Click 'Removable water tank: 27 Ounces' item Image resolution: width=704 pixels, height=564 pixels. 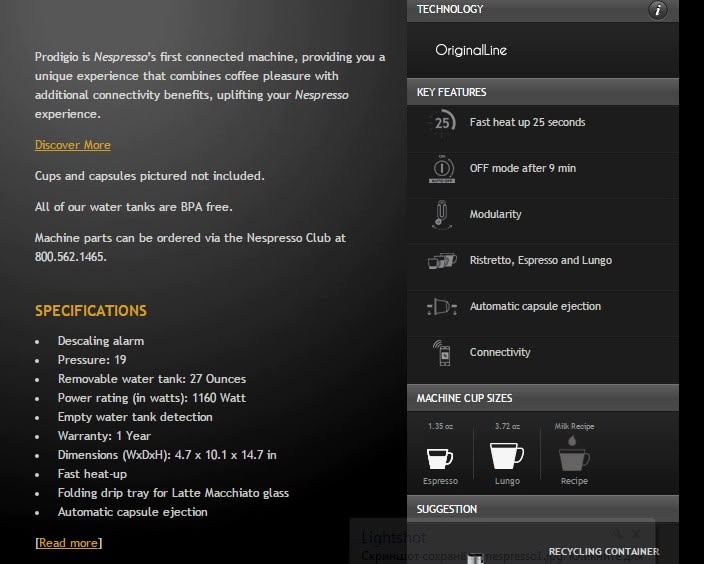pyautogui.click(x=152, y=379)
